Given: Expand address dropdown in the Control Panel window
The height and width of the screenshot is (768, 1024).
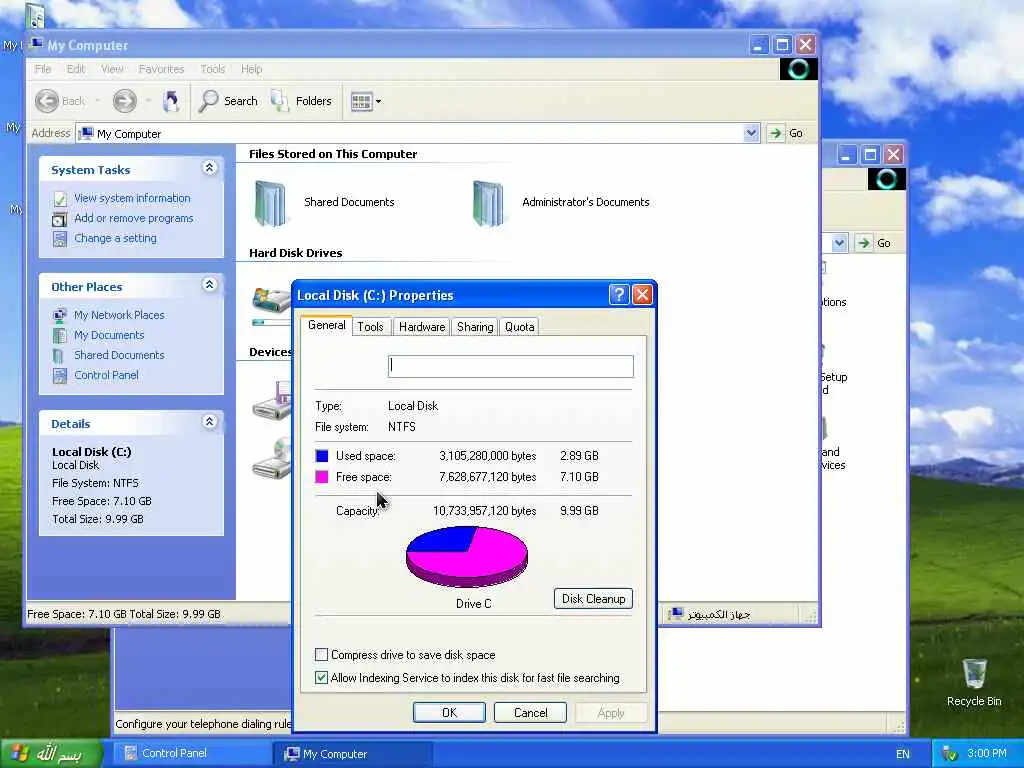Looking at the screenshot, I should [x=840, y=243].
